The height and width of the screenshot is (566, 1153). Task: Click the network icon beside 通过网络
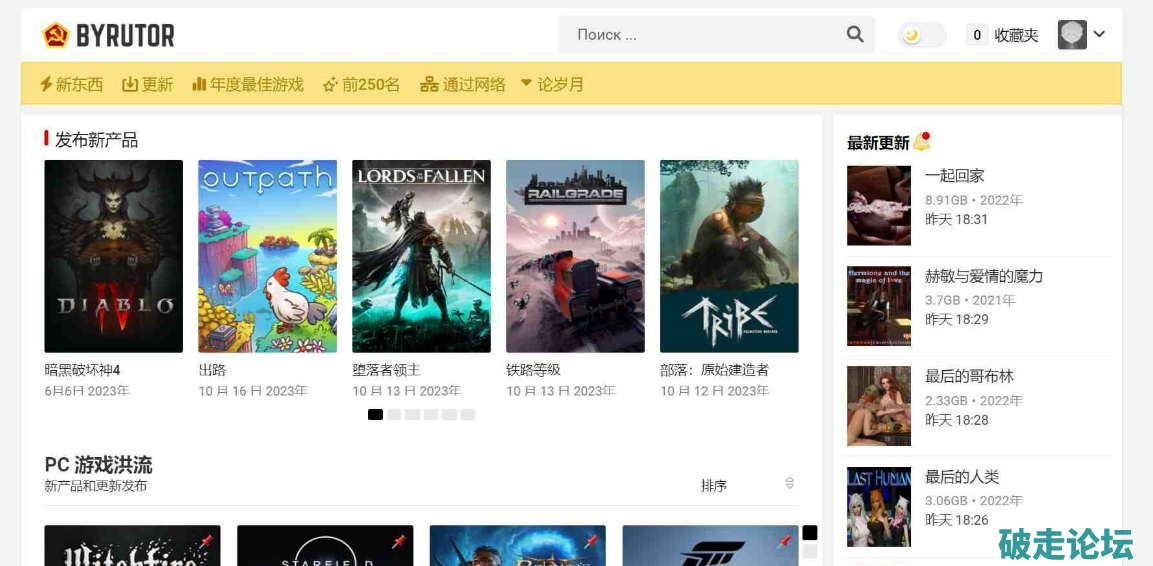[x=429, y=84]
